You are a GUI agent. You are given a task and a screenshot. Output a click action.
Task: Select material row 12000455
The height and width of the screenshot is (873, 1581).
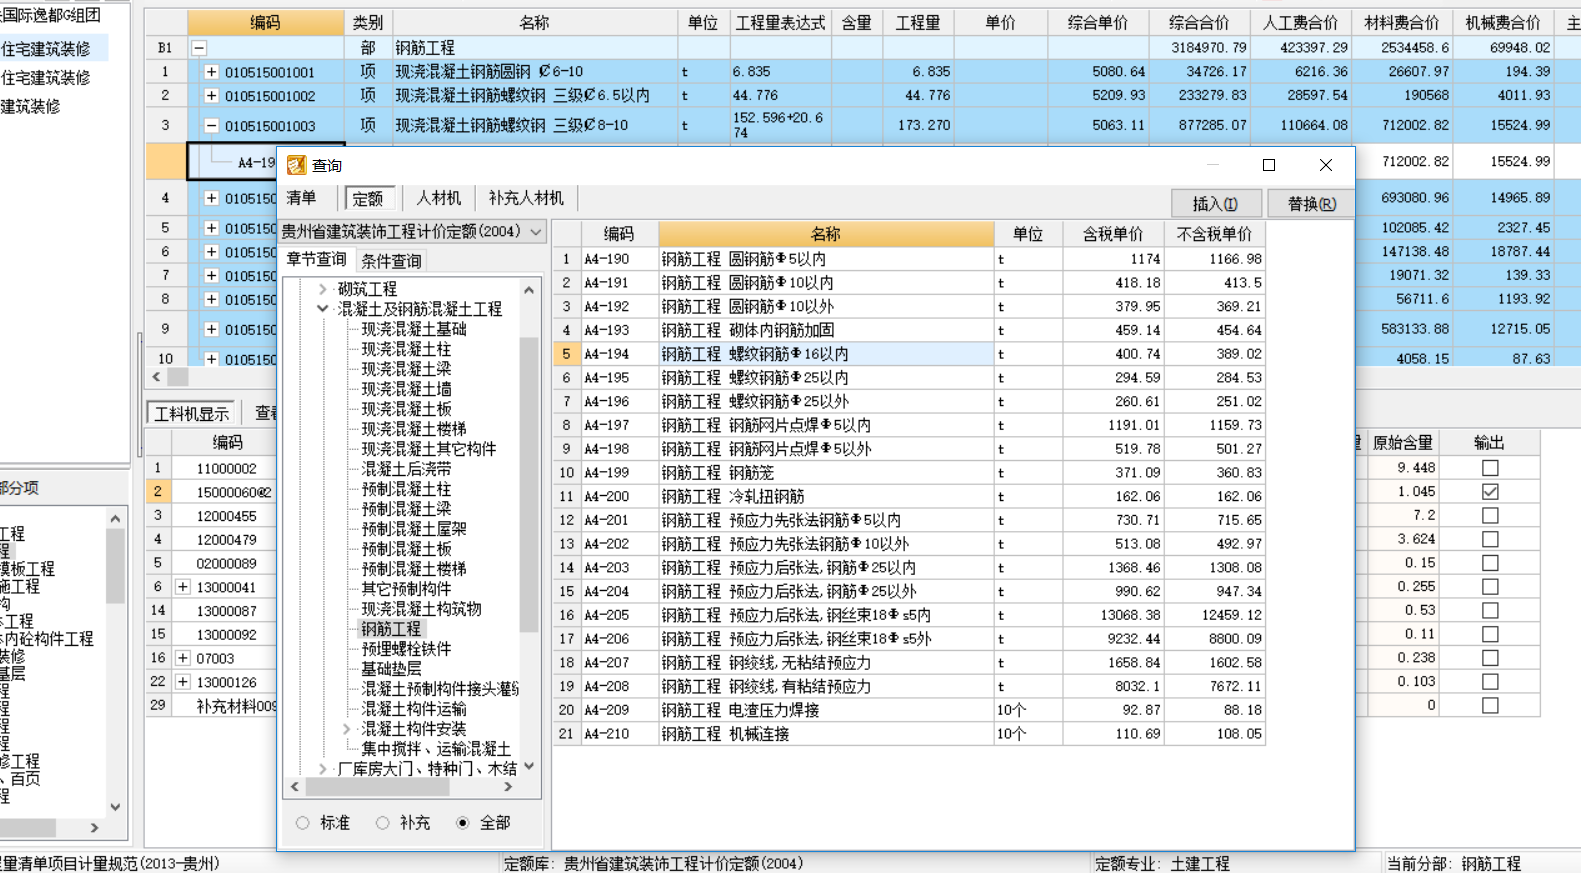226,516
